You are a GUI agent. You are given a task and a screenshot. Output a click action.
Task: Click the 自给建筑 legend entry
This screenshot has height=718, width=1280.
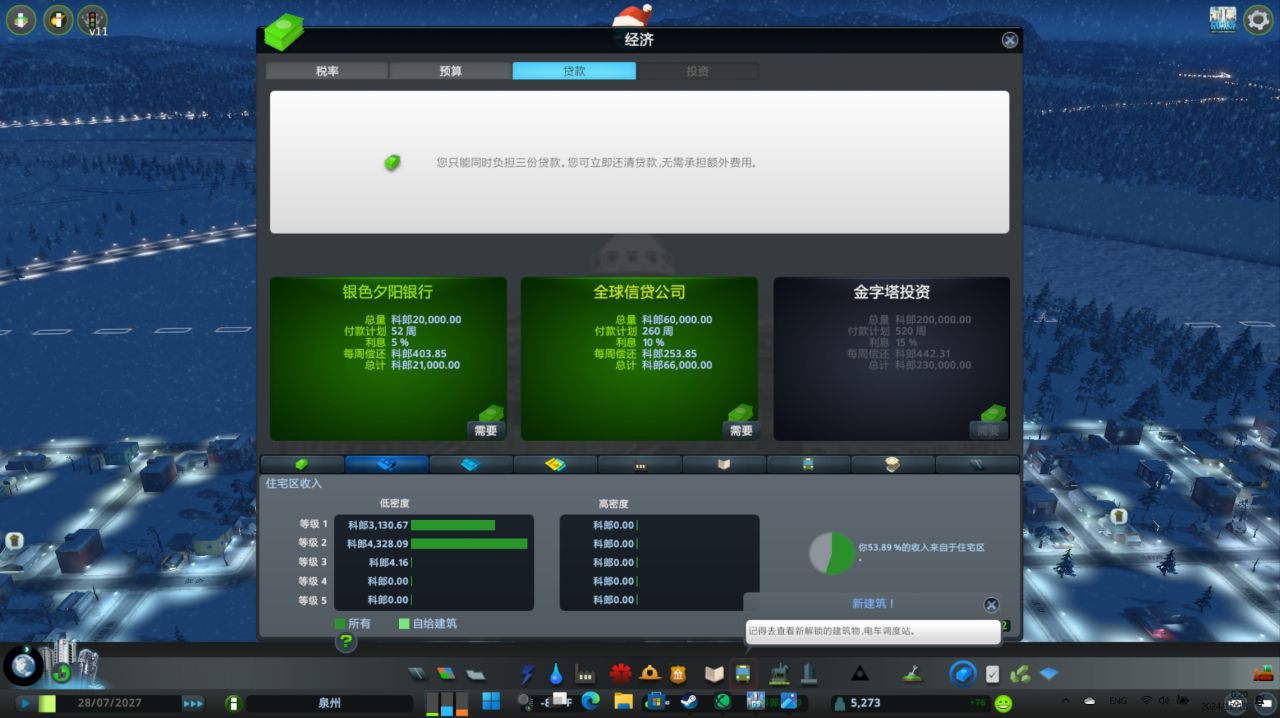click(428, 623)
